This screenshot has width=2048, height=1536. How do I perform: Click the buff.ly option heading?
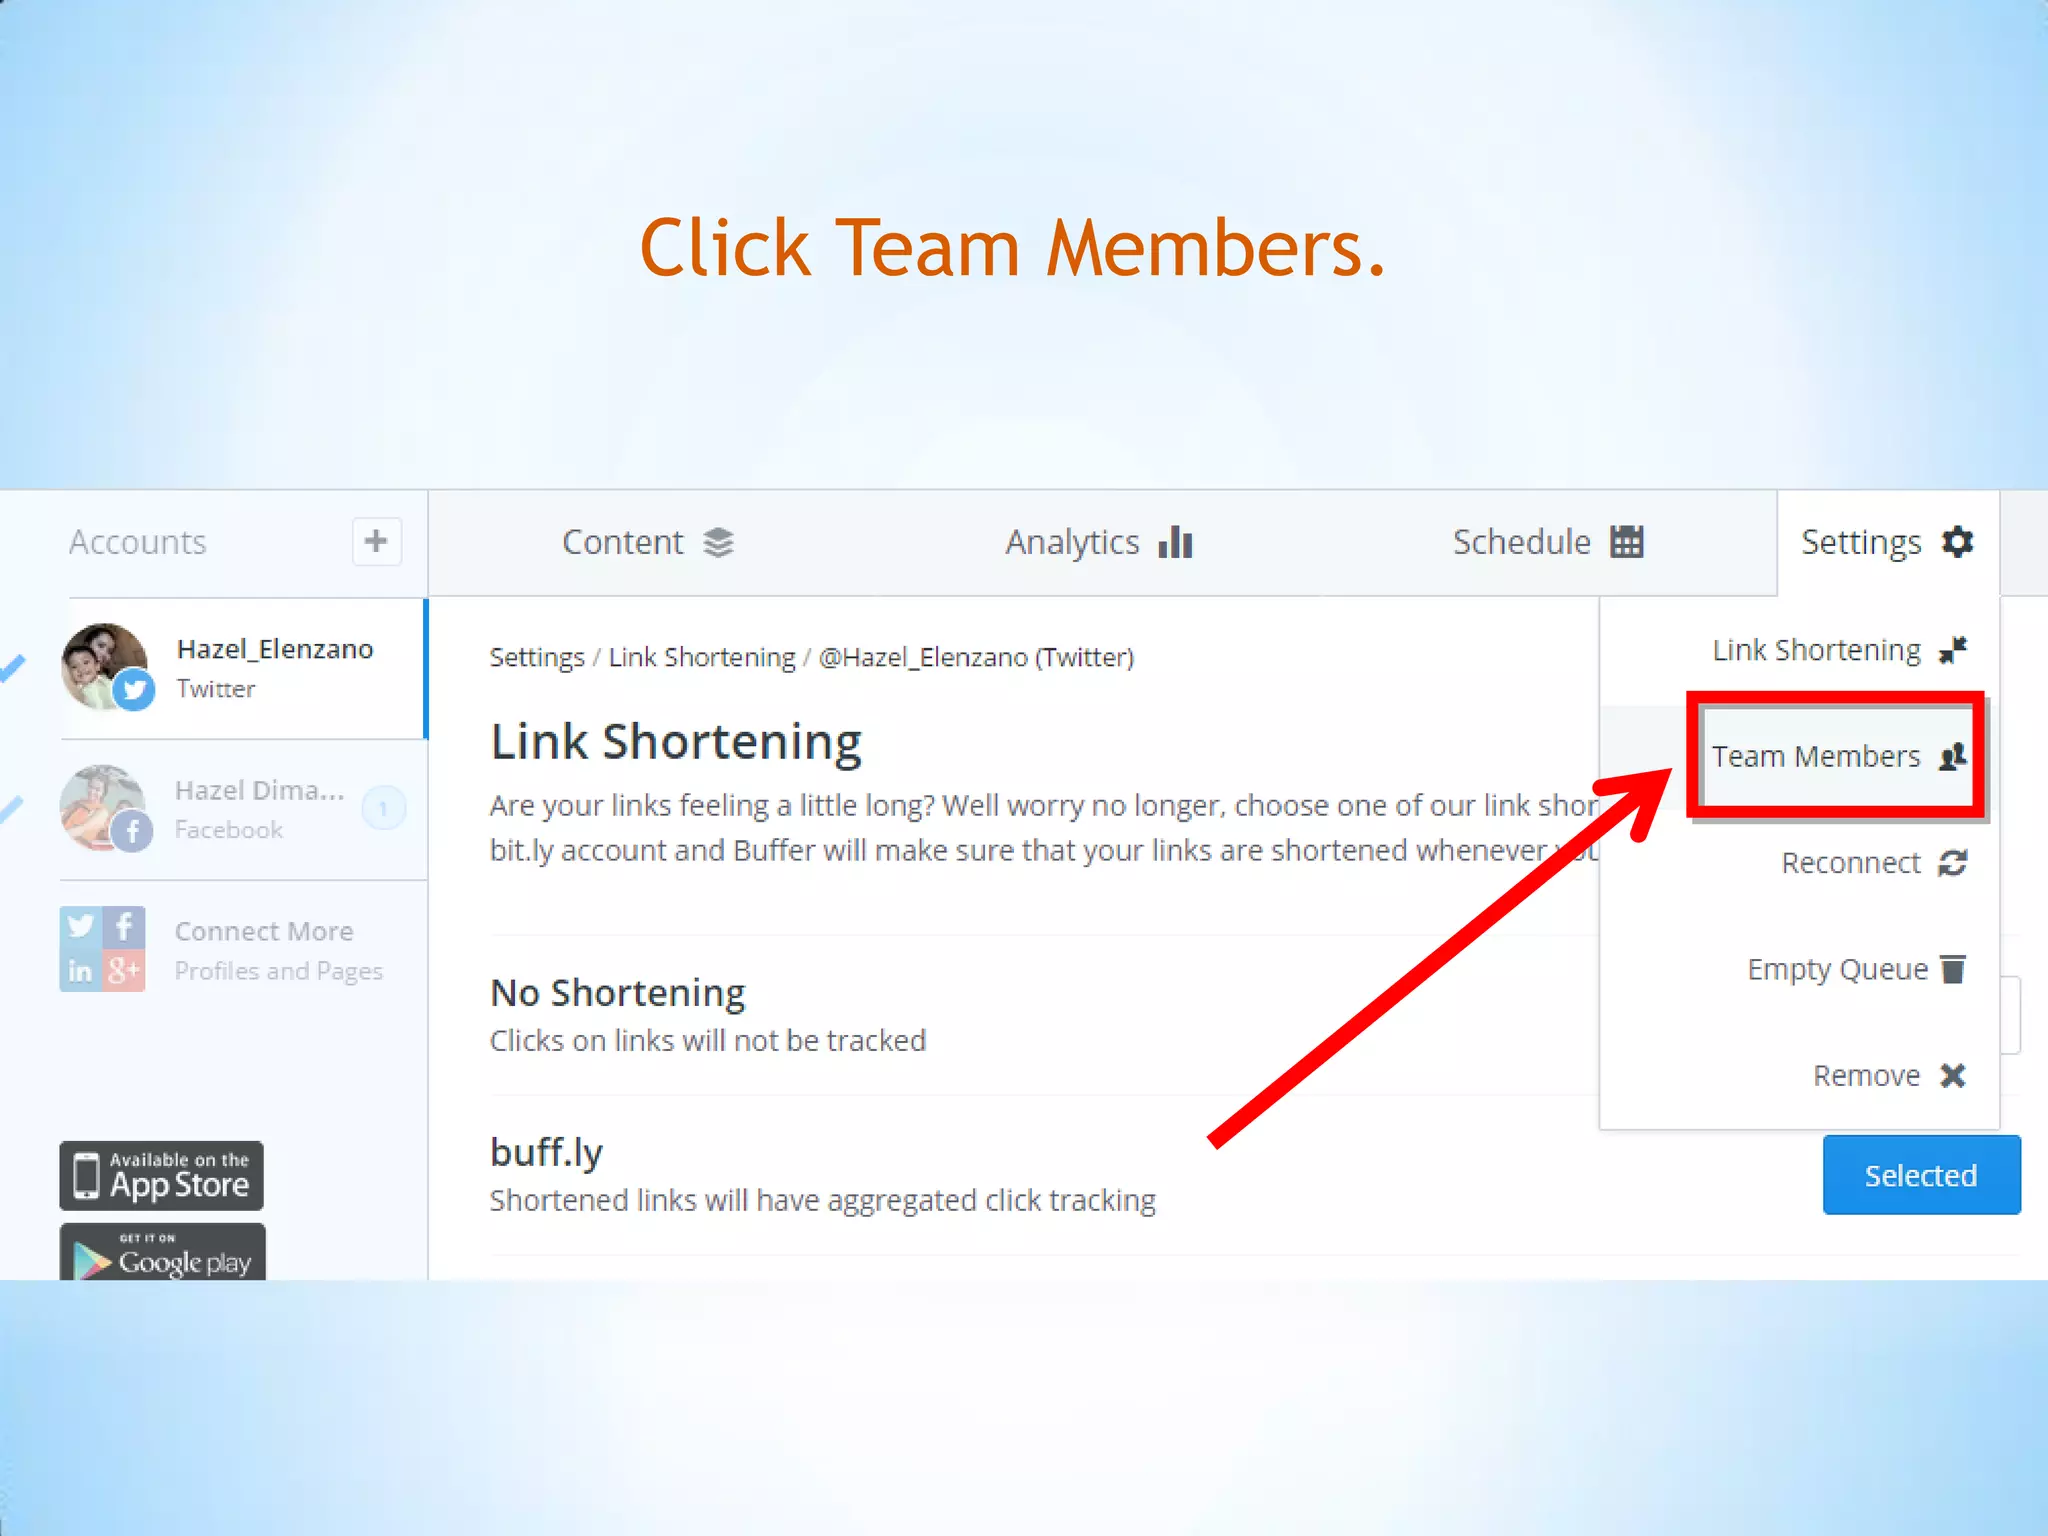546,1153
